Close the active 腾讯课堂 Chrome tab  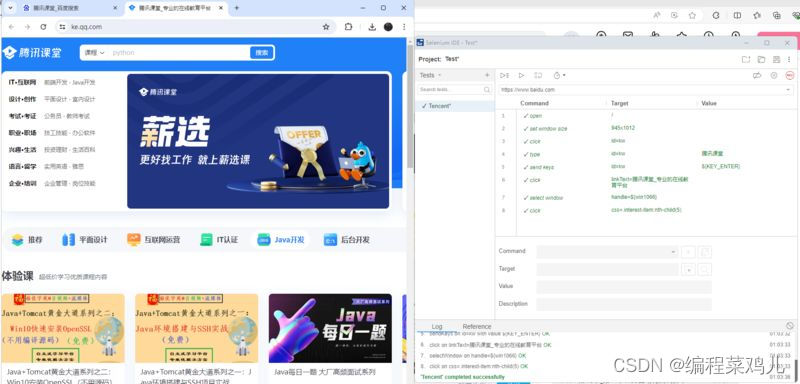tap(221, 8)
